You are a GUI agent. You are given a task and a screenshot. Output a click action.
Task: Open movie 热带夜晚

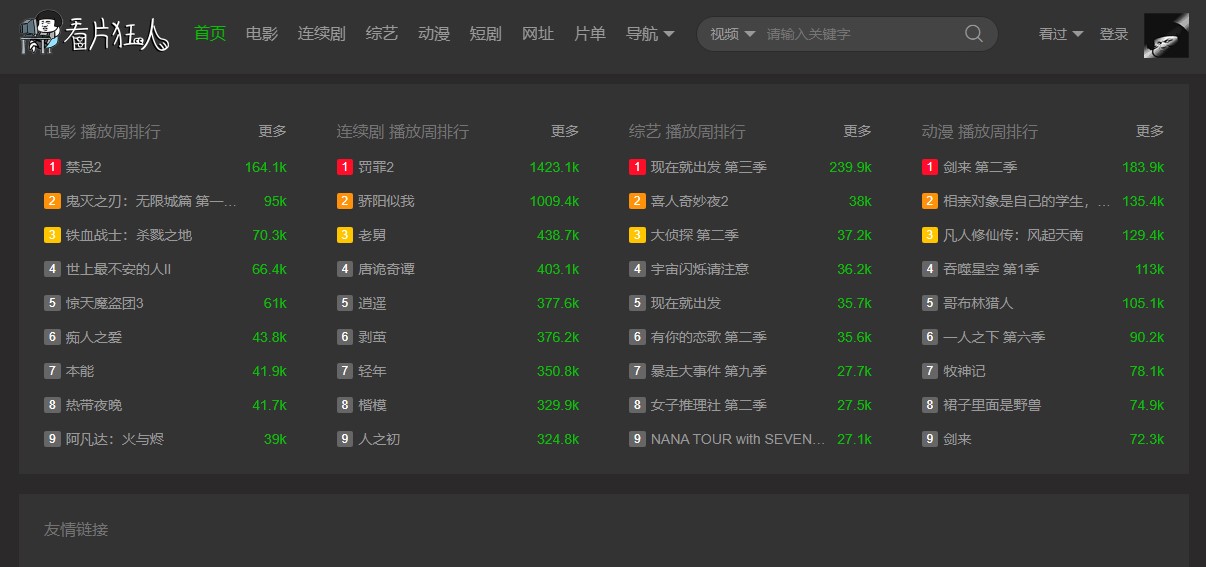tap(94, 405)
